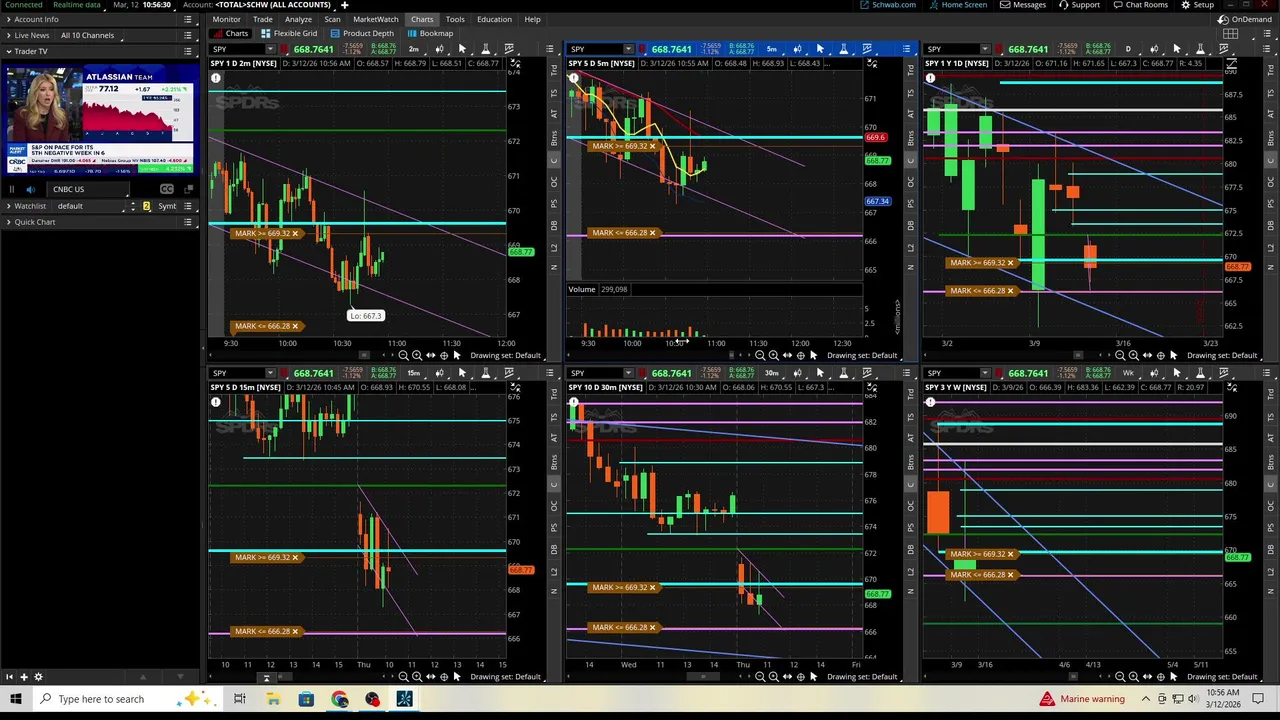The image size is (1280, 720).
Task: Select pointer tool on the daily chart
Action: coord(1176,49)
